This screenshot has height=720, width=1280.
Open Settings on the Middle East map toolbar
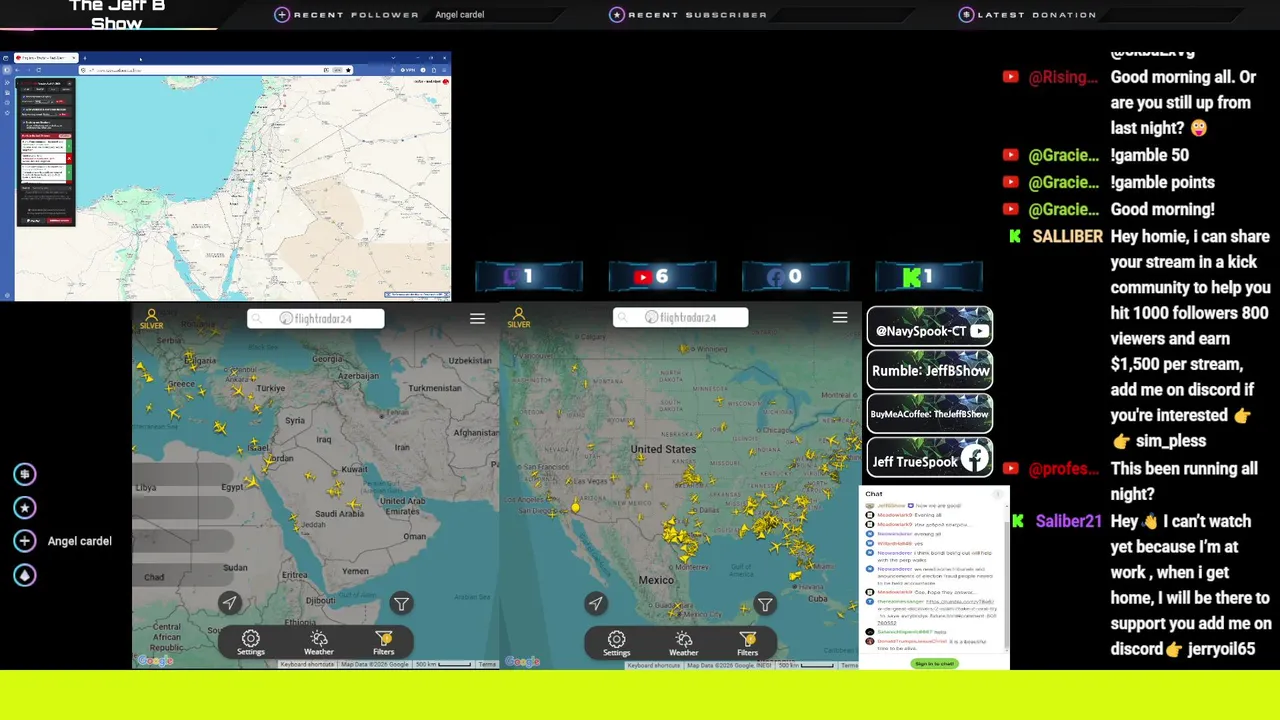(x=251, y=643)
